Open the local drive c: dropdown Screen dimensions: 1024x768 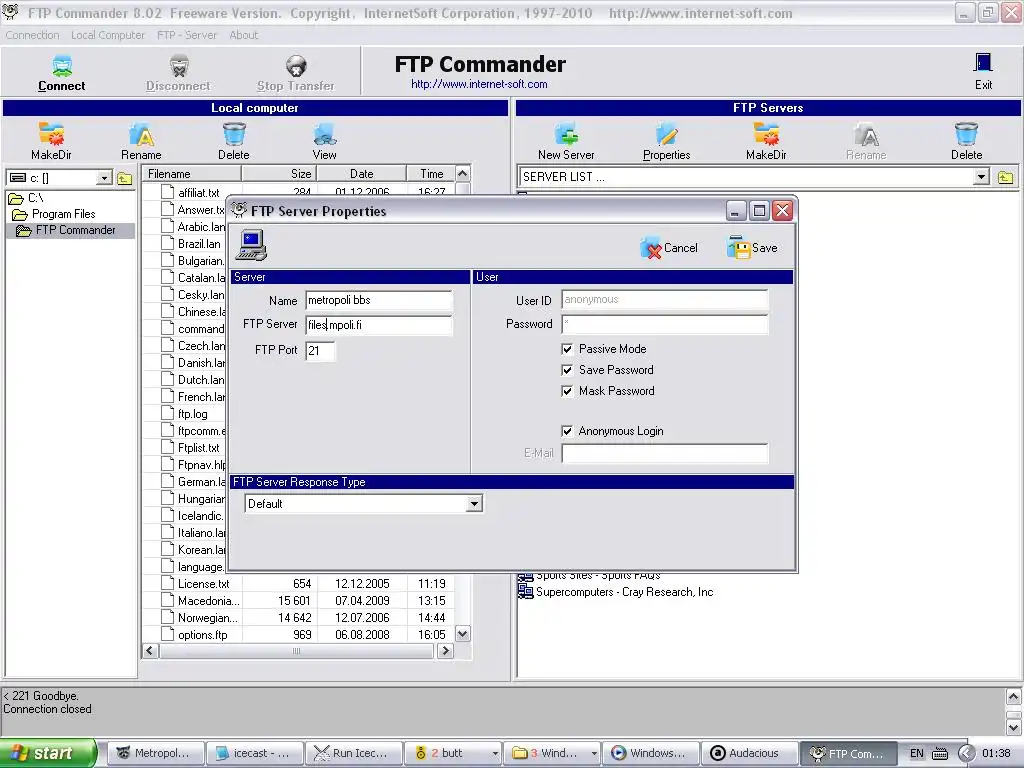104,178
